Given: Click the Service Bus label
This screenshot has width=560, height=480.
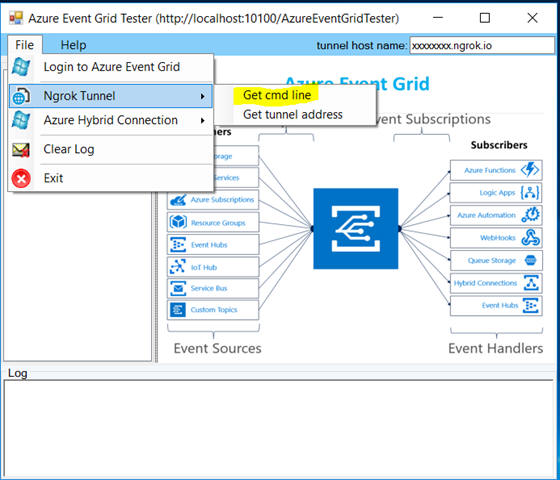Looking at the screenshot, I should point(209,288).
